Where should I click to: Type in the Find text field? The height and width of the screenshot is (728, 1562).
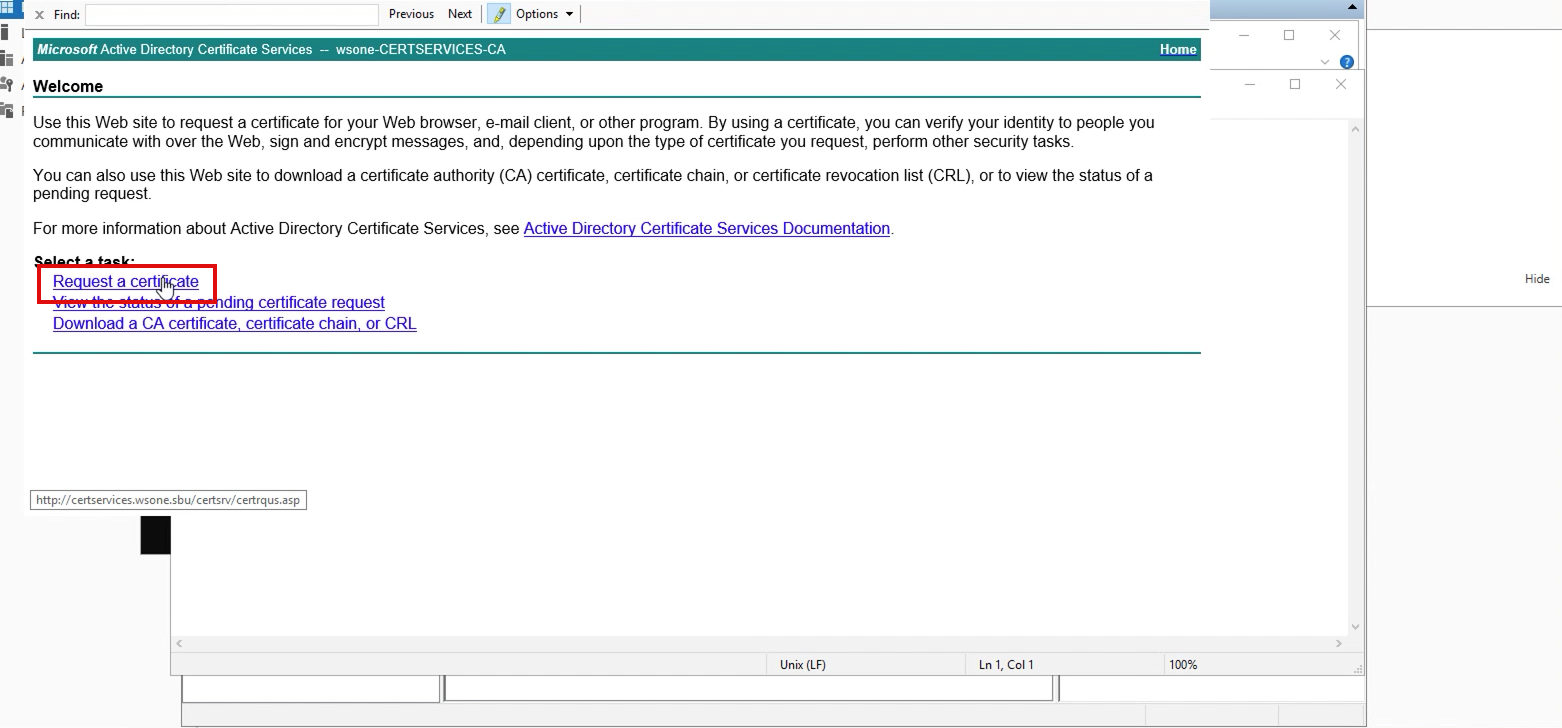click(231, 15)
